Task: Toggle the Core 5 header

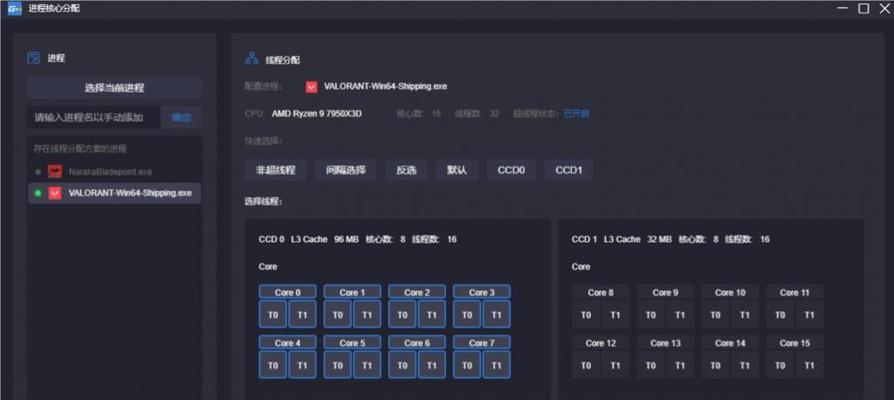Action: pyautogui.click(x=352, y=343)
